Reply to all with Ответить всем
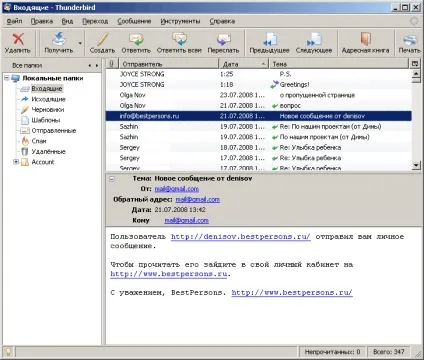The height and width of the screenshot is (360, 424). click(x=179, y=43)
